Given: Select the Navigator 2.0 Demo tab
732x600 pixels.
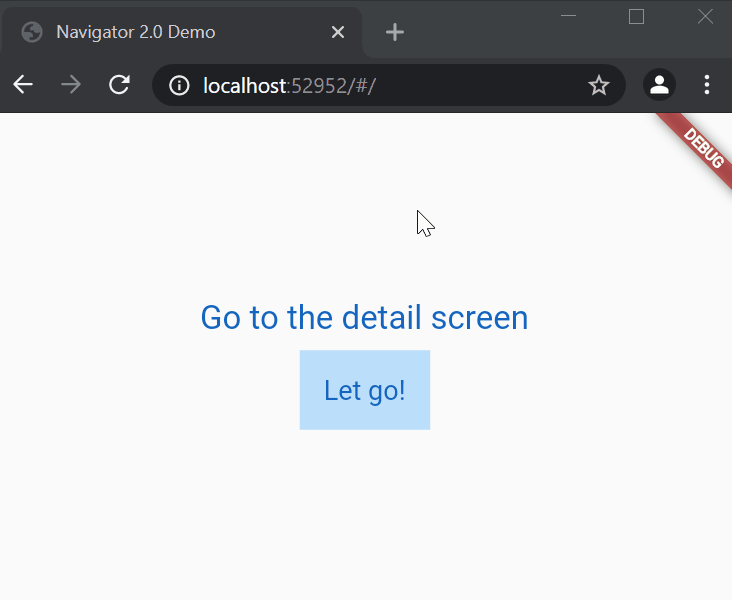Looking at the screenshot, I should click(x=182, y=32).
